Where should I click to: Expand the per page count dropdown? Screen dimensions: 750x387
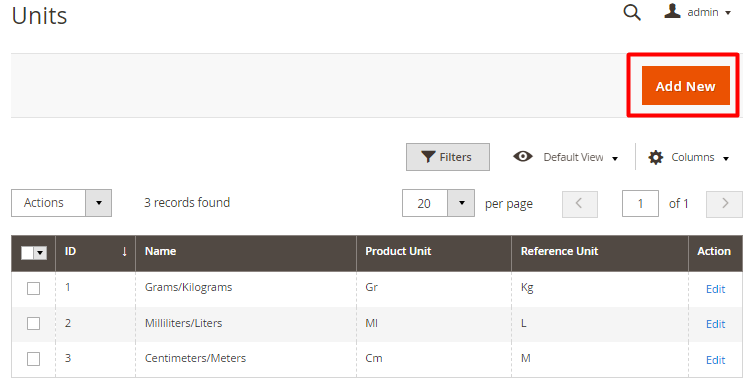point(461,203)
